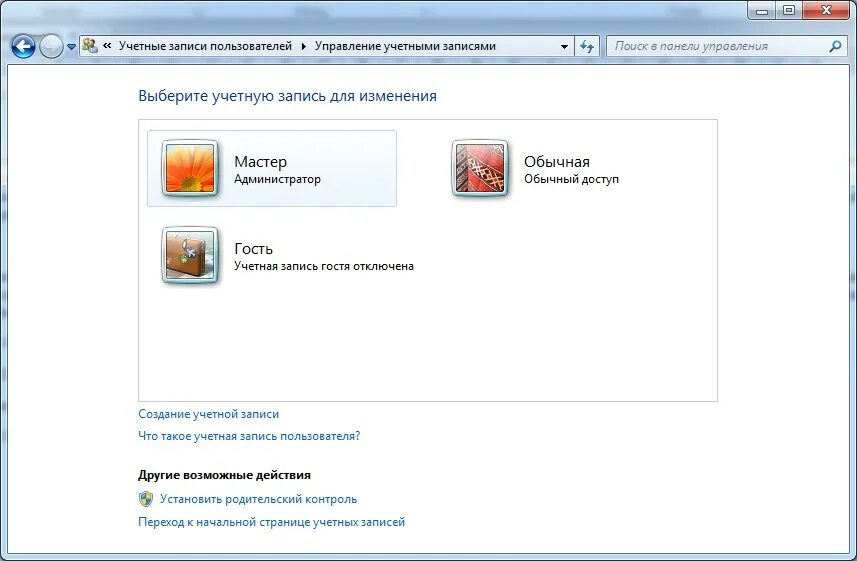Click the magnifier search icon
Screen dimensions: 857x561
point(835,46)
